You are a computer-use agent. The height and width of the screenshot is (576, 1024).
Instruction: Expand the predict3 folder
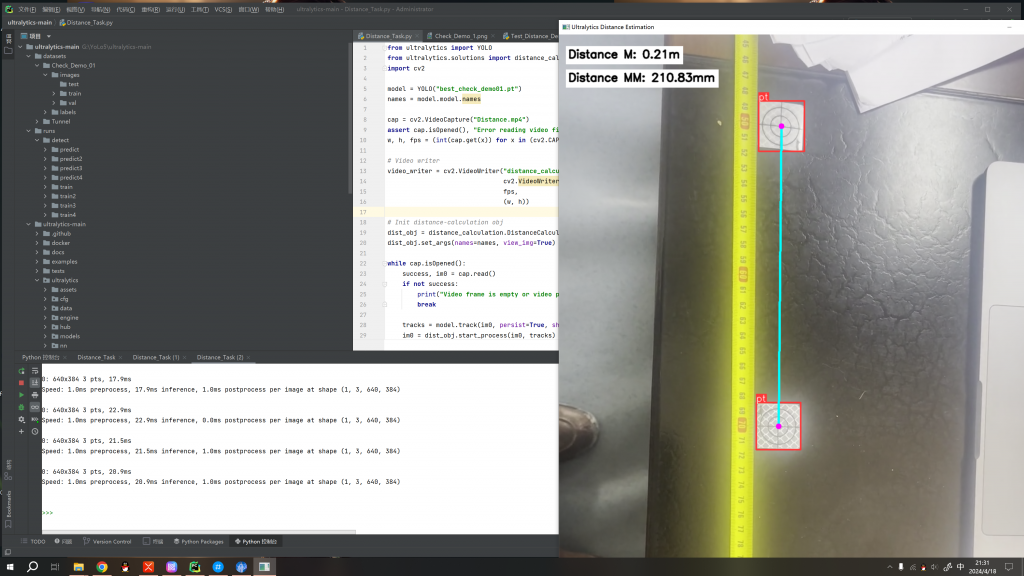[x=46, y=168]
